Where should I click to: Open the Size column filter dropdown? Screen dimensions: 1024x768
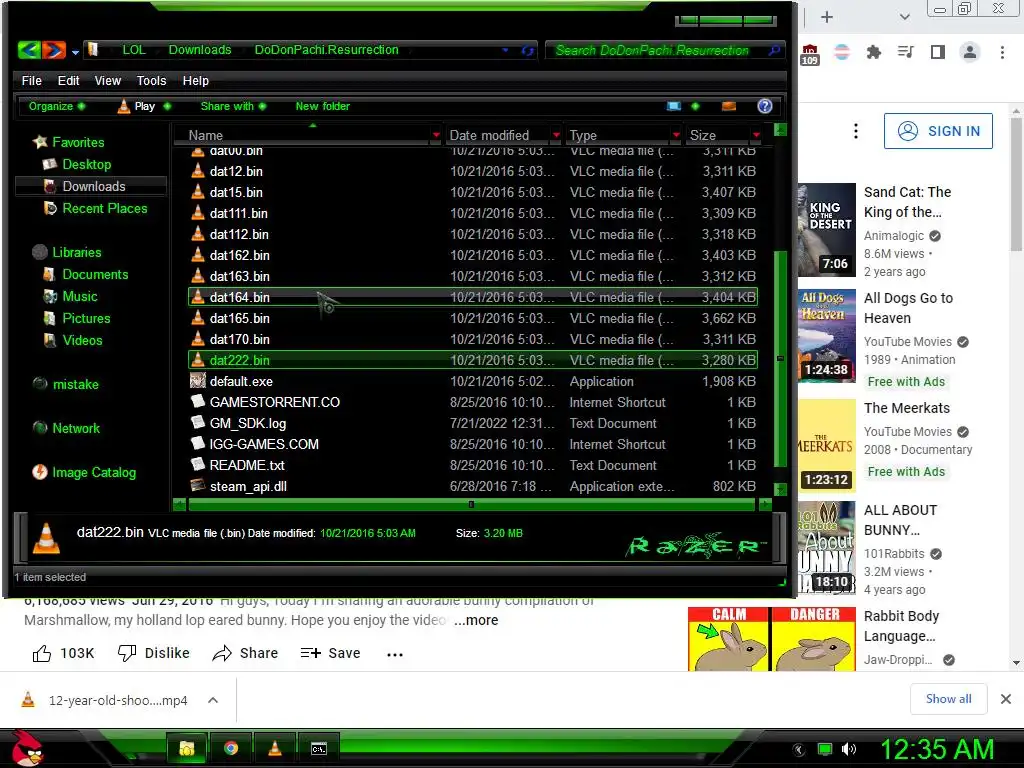click(x=756, y=135)
